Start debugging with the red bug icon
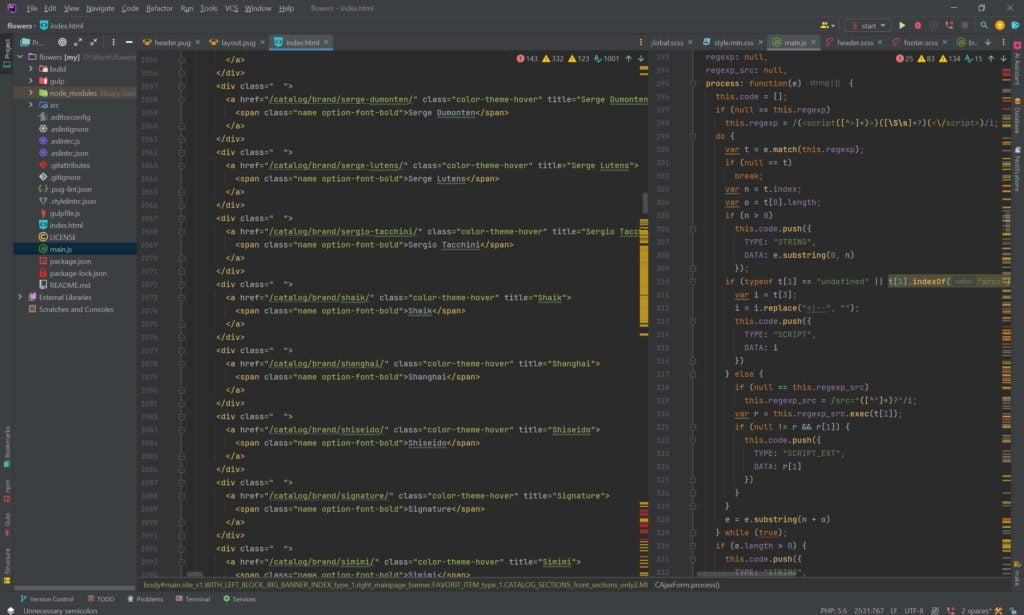The image size is (1024, 615). [x=916, y=25]
